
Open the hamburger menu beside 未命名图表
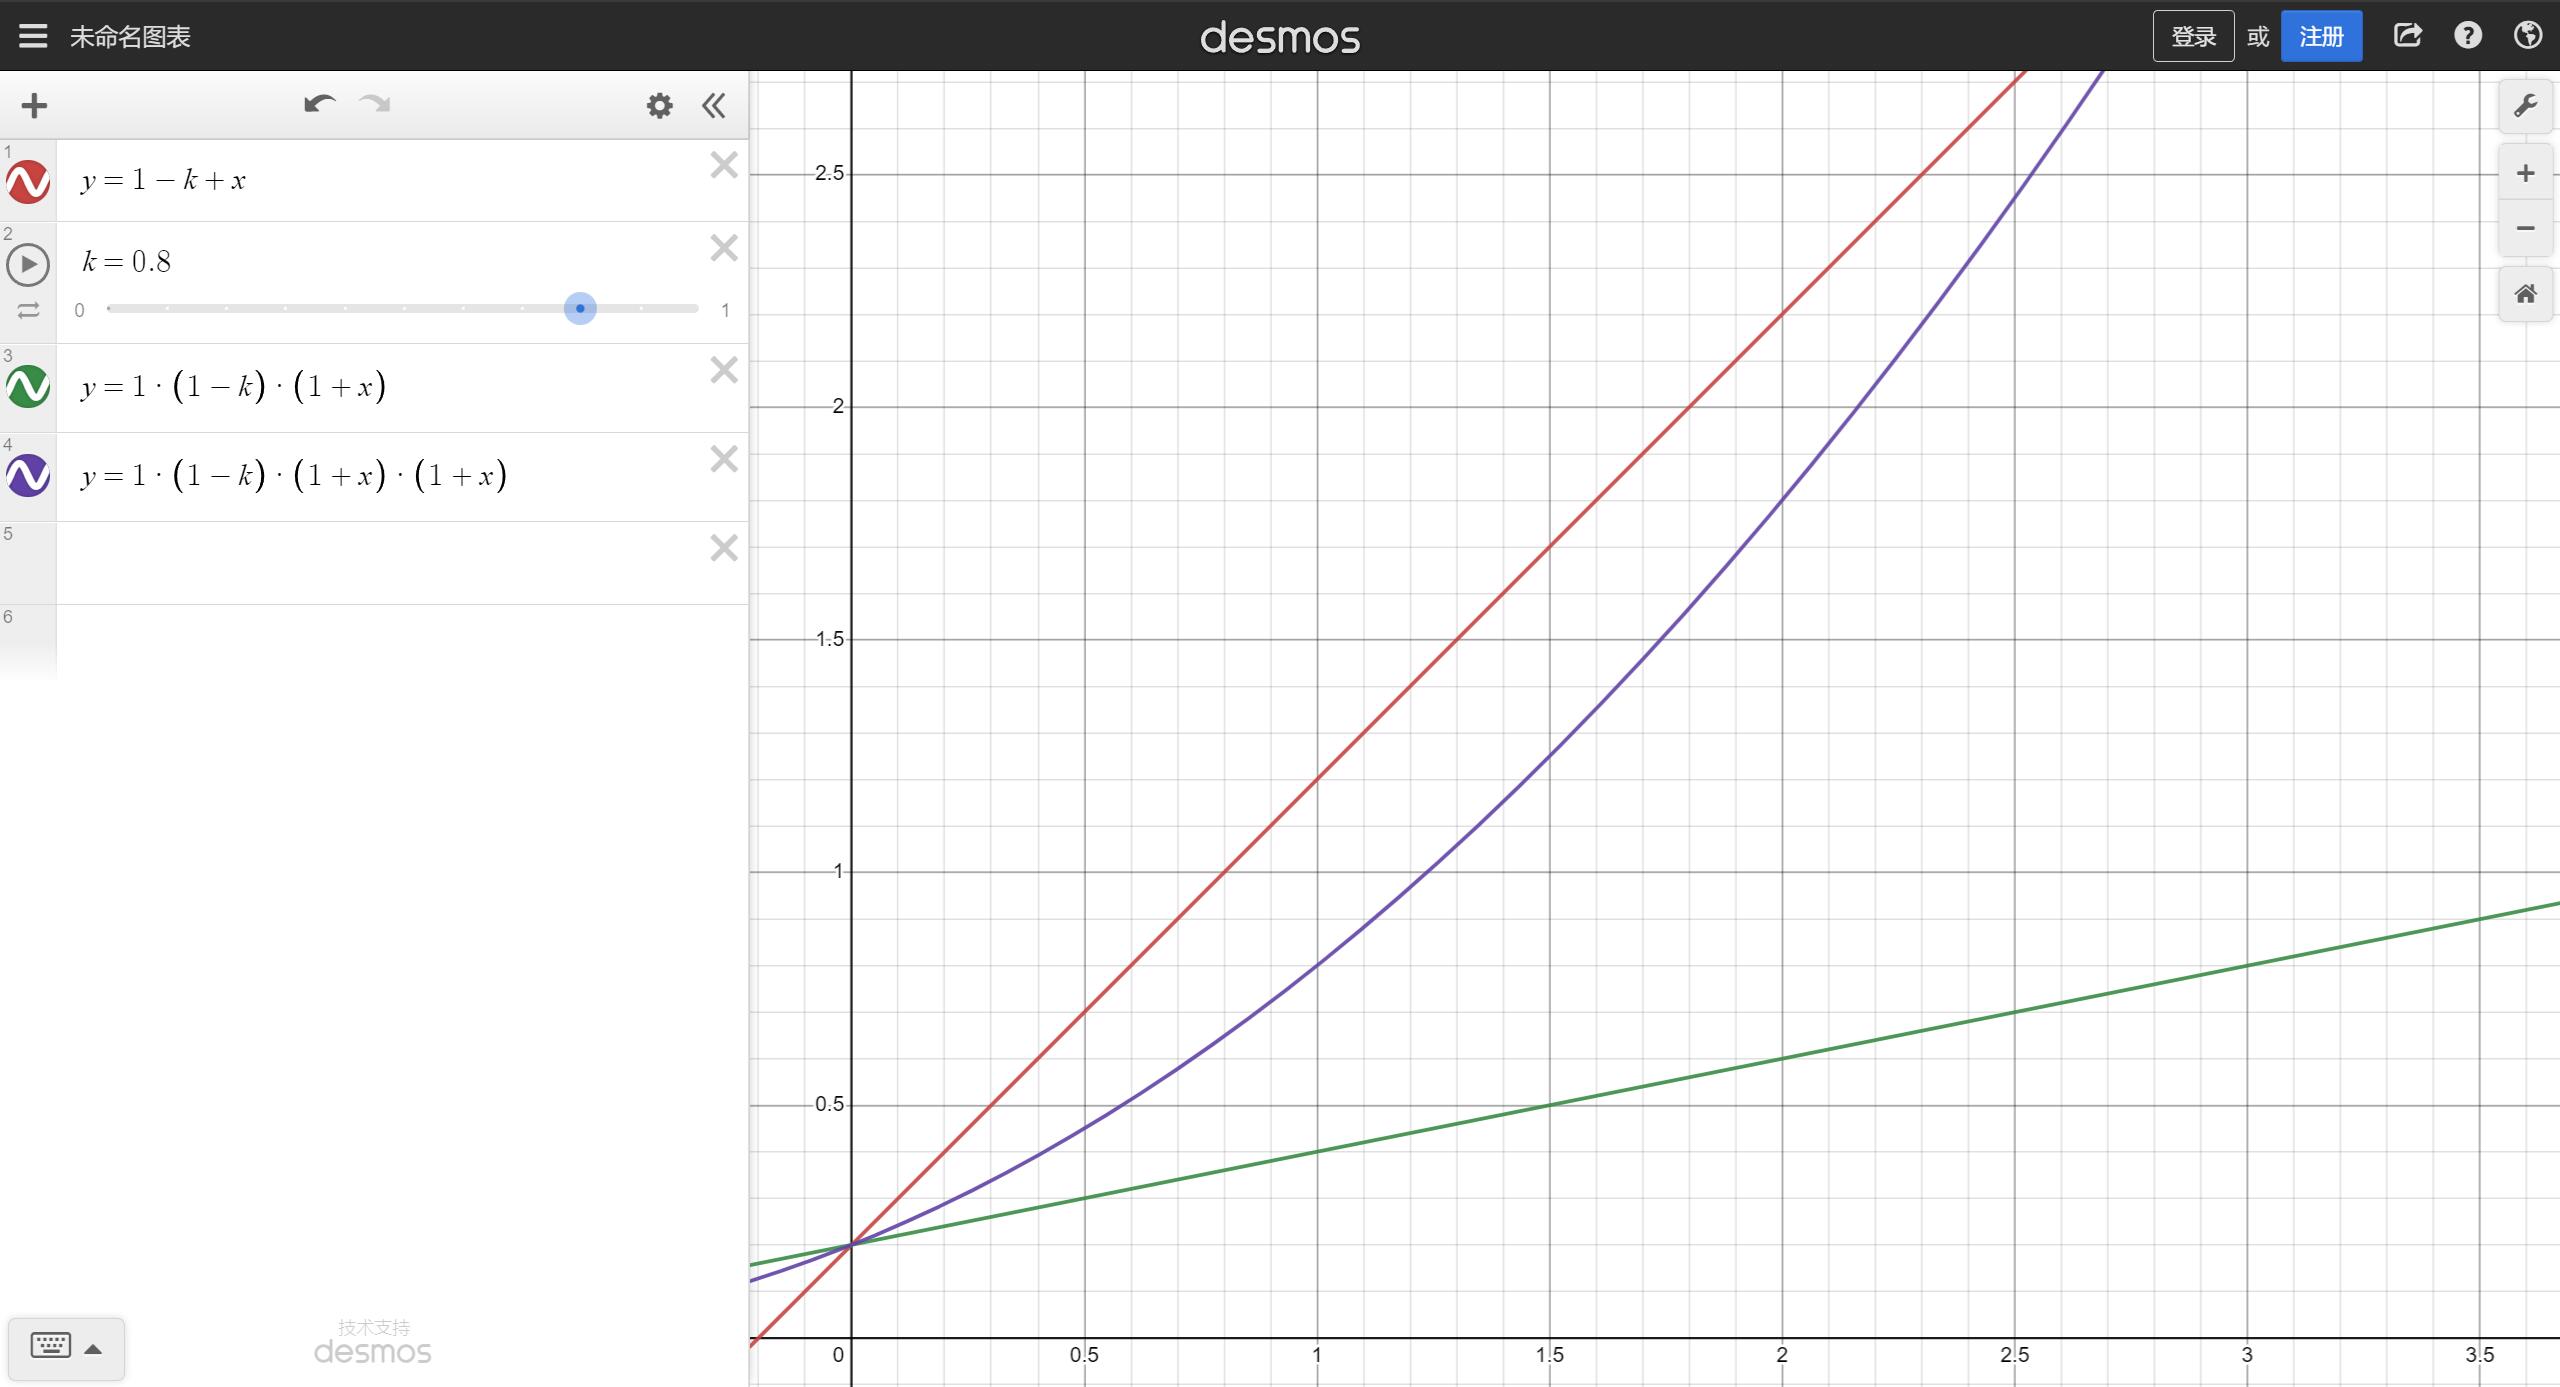point(33,37)
